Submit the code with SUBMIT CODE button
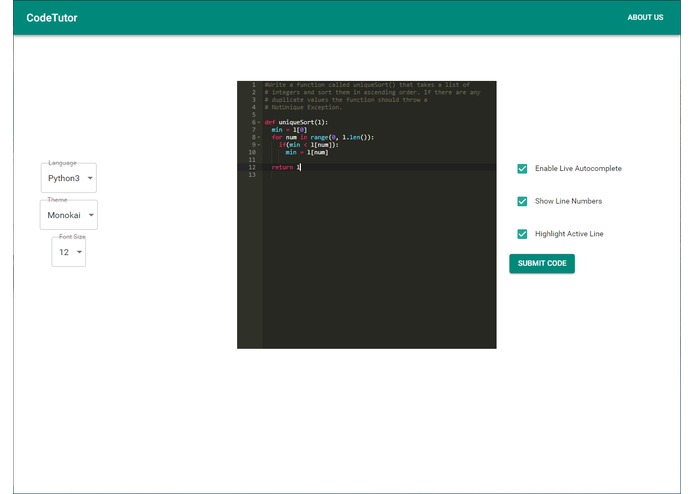Image resolution: width=695 pixels, height=494 pixels. click(x=542, y=264)
